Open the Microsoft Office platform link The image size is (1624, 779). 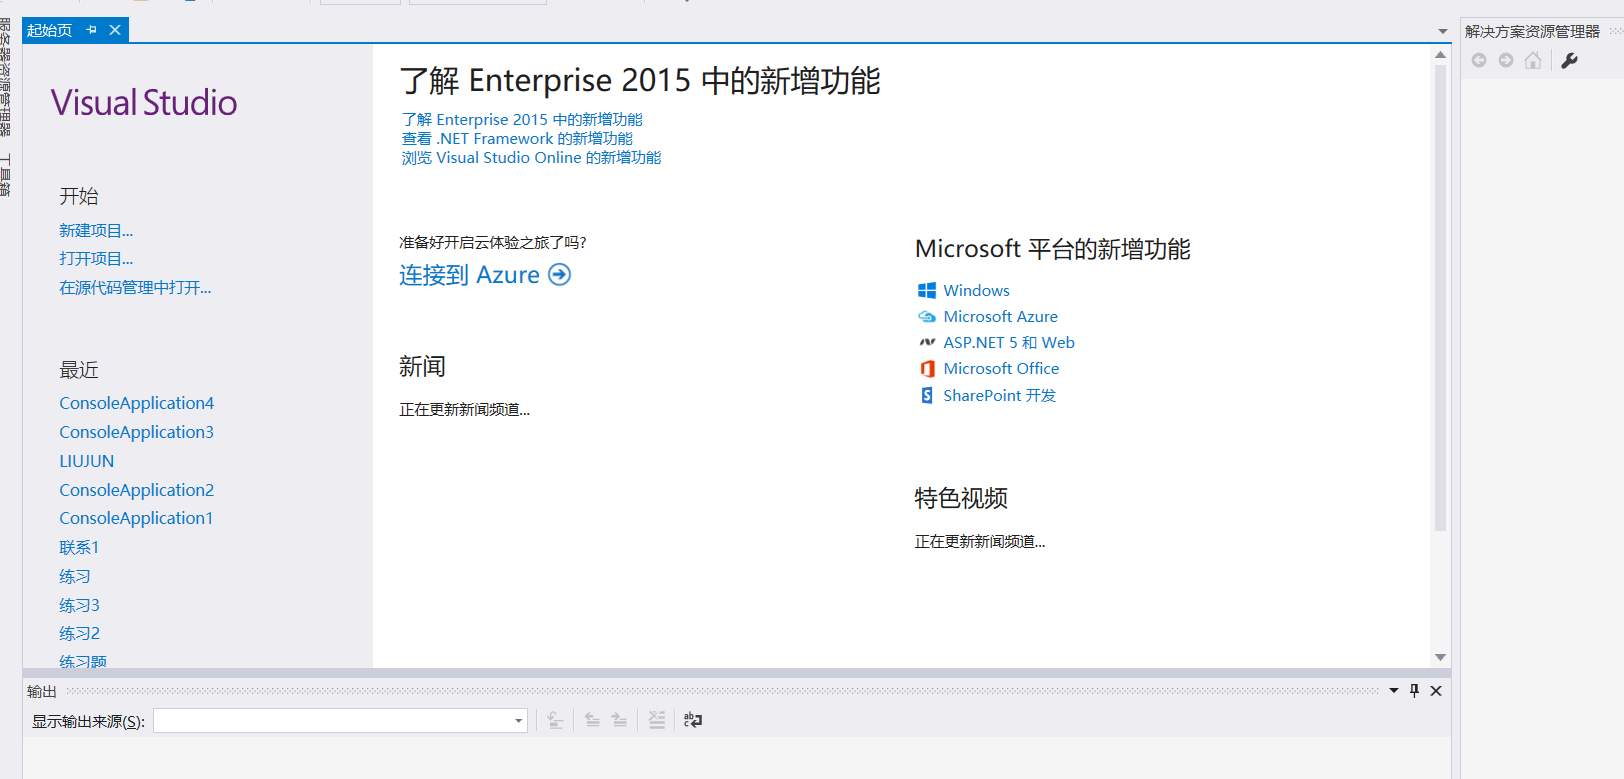(x=1001, y=368)
